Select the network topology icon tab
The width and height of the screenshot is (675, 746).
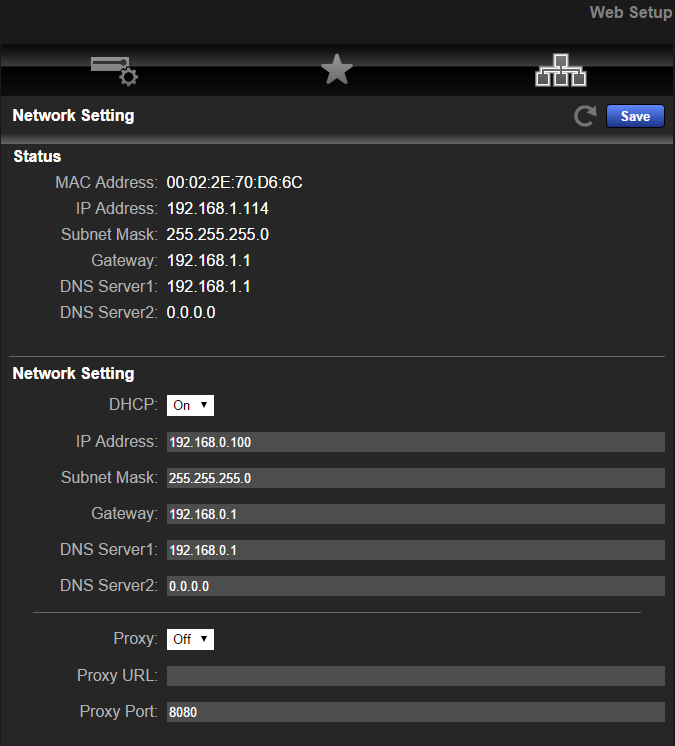click(561, 70)
